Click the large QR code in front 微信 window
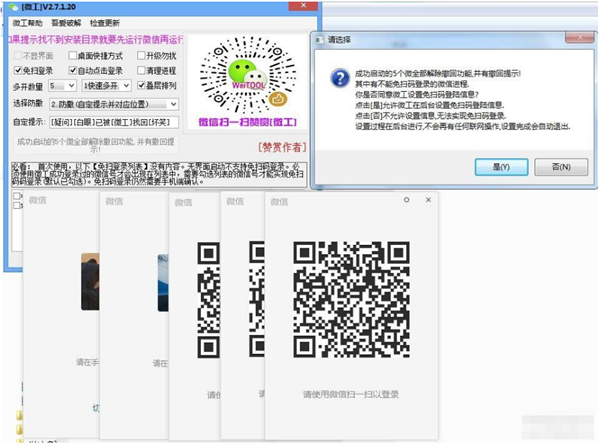 pos(351,300)
